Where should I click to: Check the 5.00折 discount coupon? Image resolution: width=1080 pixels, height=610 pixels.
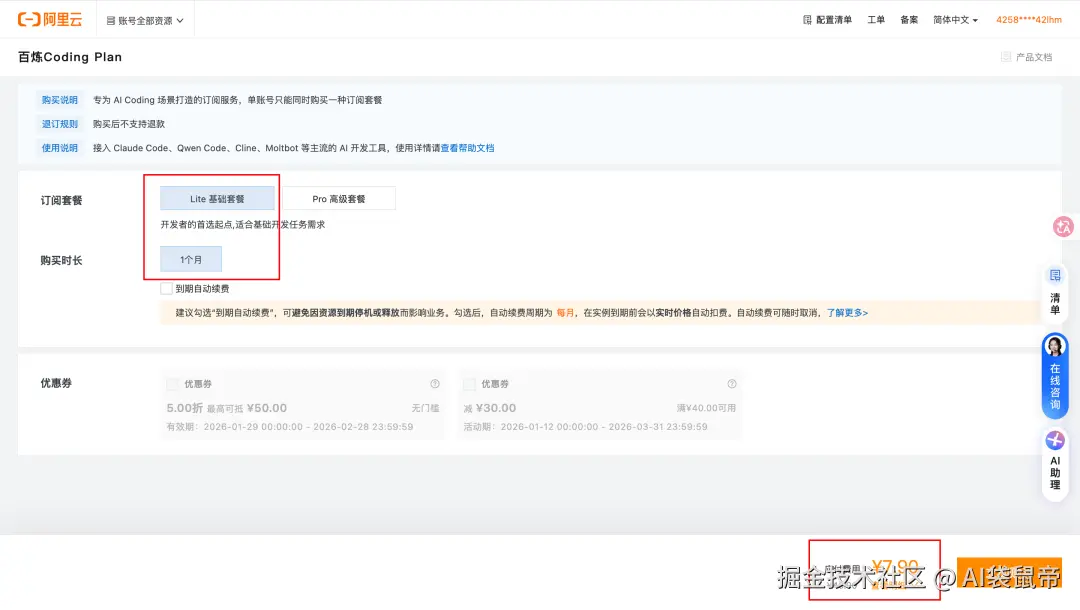(172, 384)
